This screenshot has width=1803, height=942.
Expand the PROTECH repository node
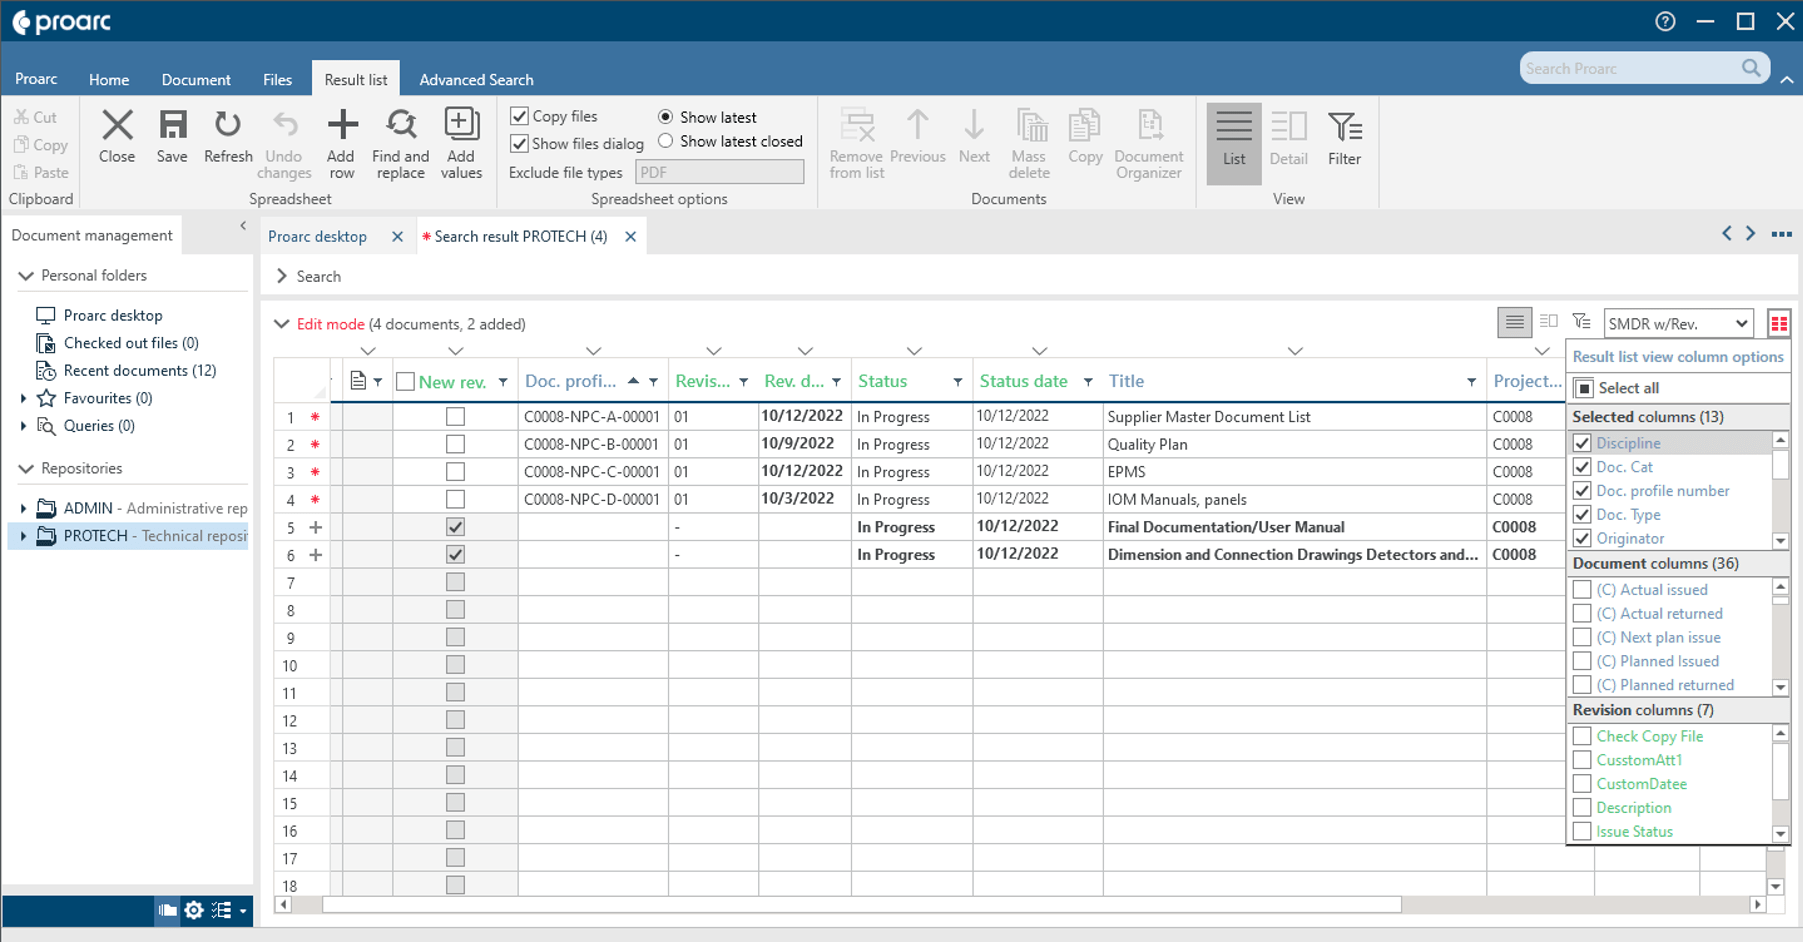pyautogui.click(x=23, y=536)
